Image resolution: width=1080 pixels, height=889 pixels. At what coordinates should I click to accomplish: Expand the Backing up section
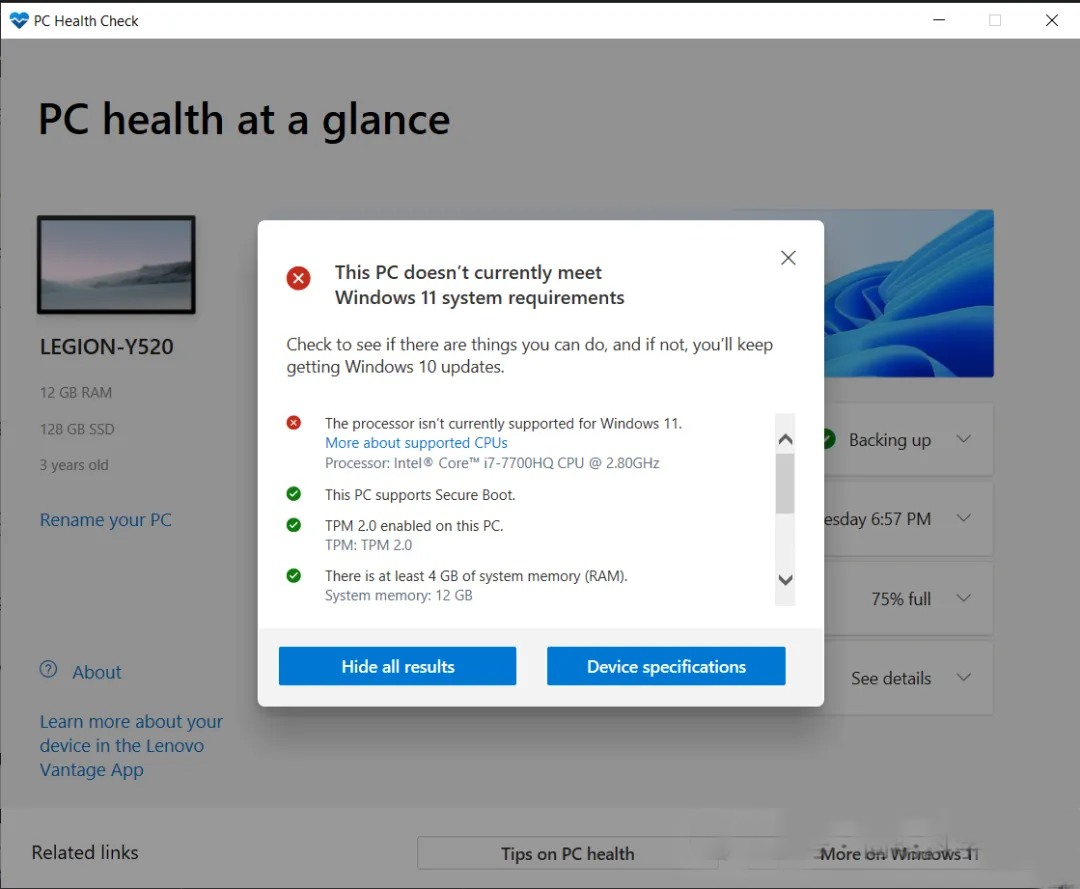(964, 439)
